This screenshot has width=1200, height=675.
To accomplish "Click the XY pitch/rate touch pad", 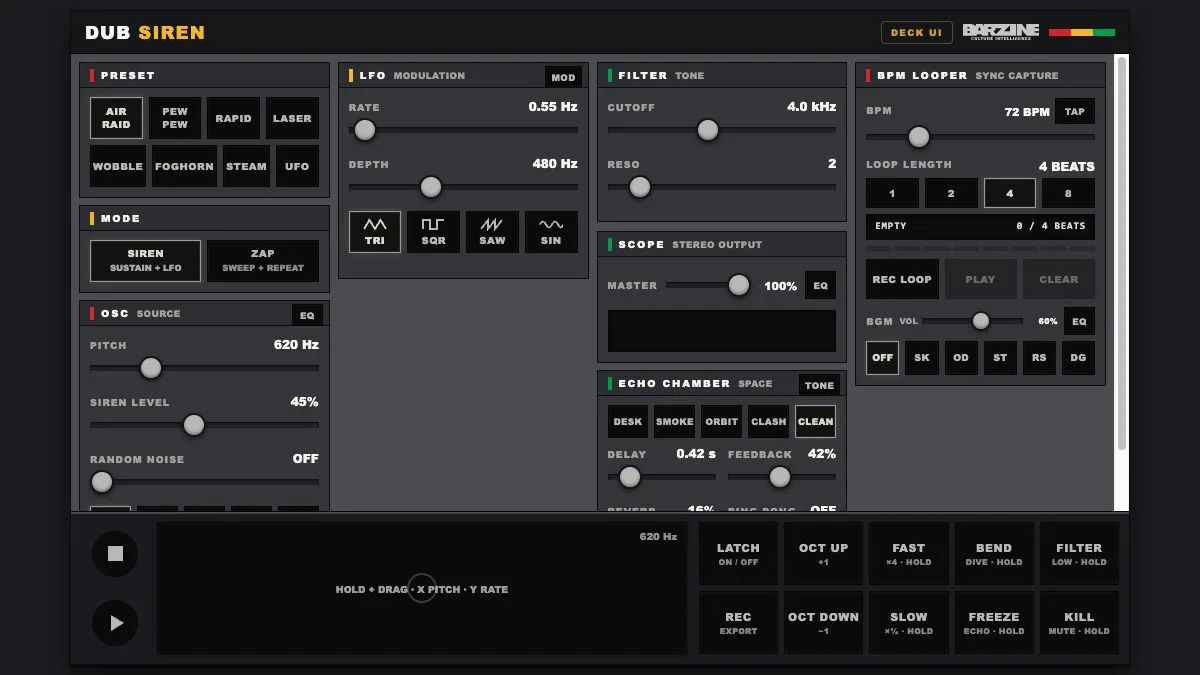I will pos(422,589).
